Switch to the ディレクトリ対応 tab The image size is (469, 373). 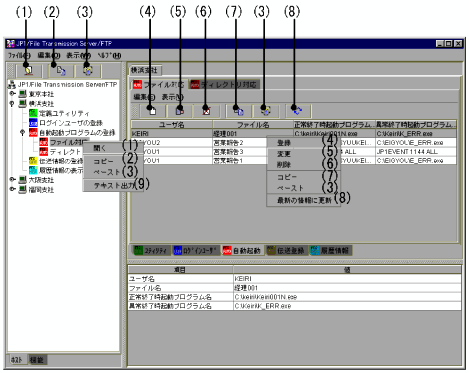tap(224, 84)
